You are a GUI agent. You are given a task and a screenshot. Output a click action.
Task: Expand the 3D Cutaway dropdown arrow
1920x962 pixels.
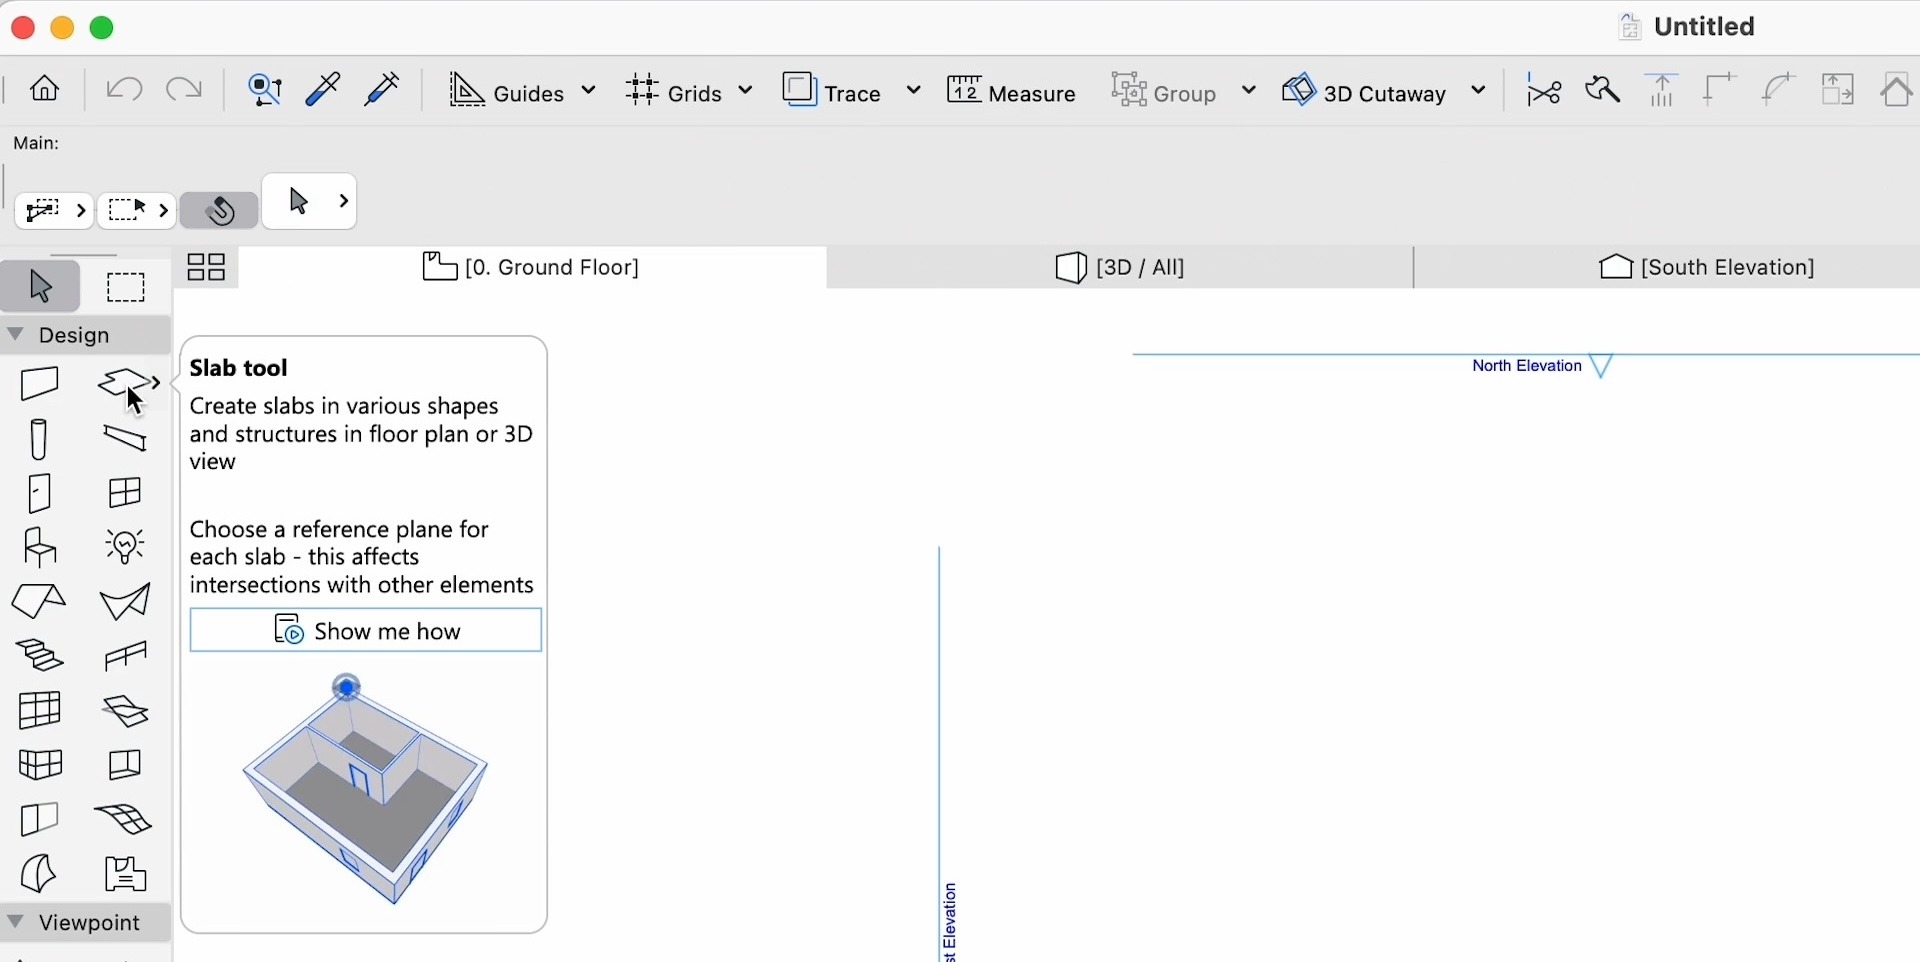(x=1482, y=92)
